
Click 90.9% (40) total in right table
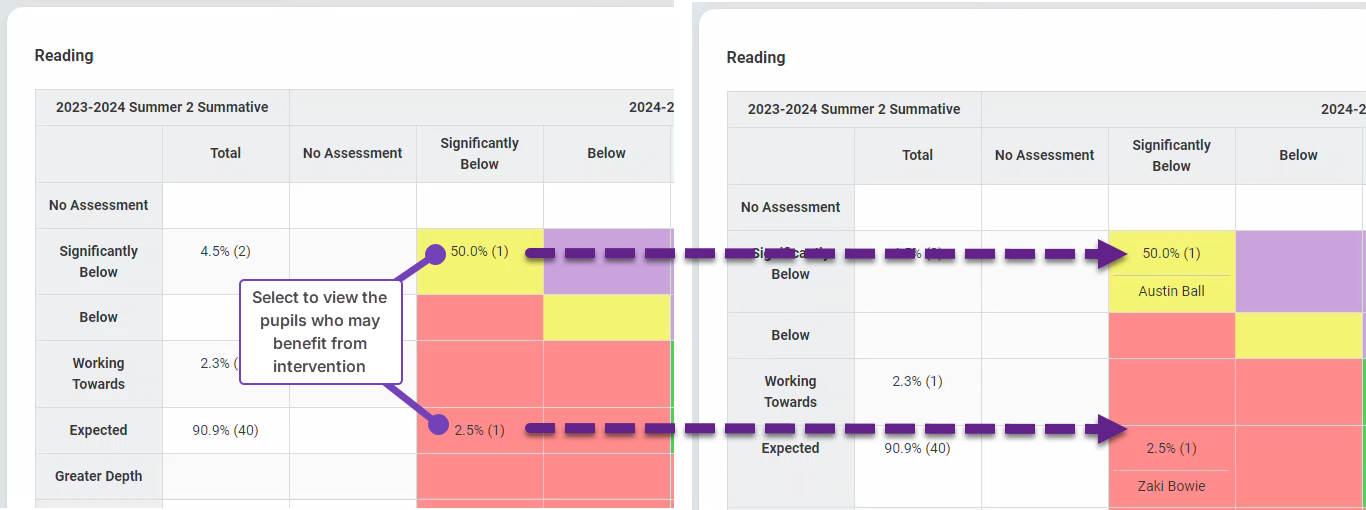[x=917, y=448]
